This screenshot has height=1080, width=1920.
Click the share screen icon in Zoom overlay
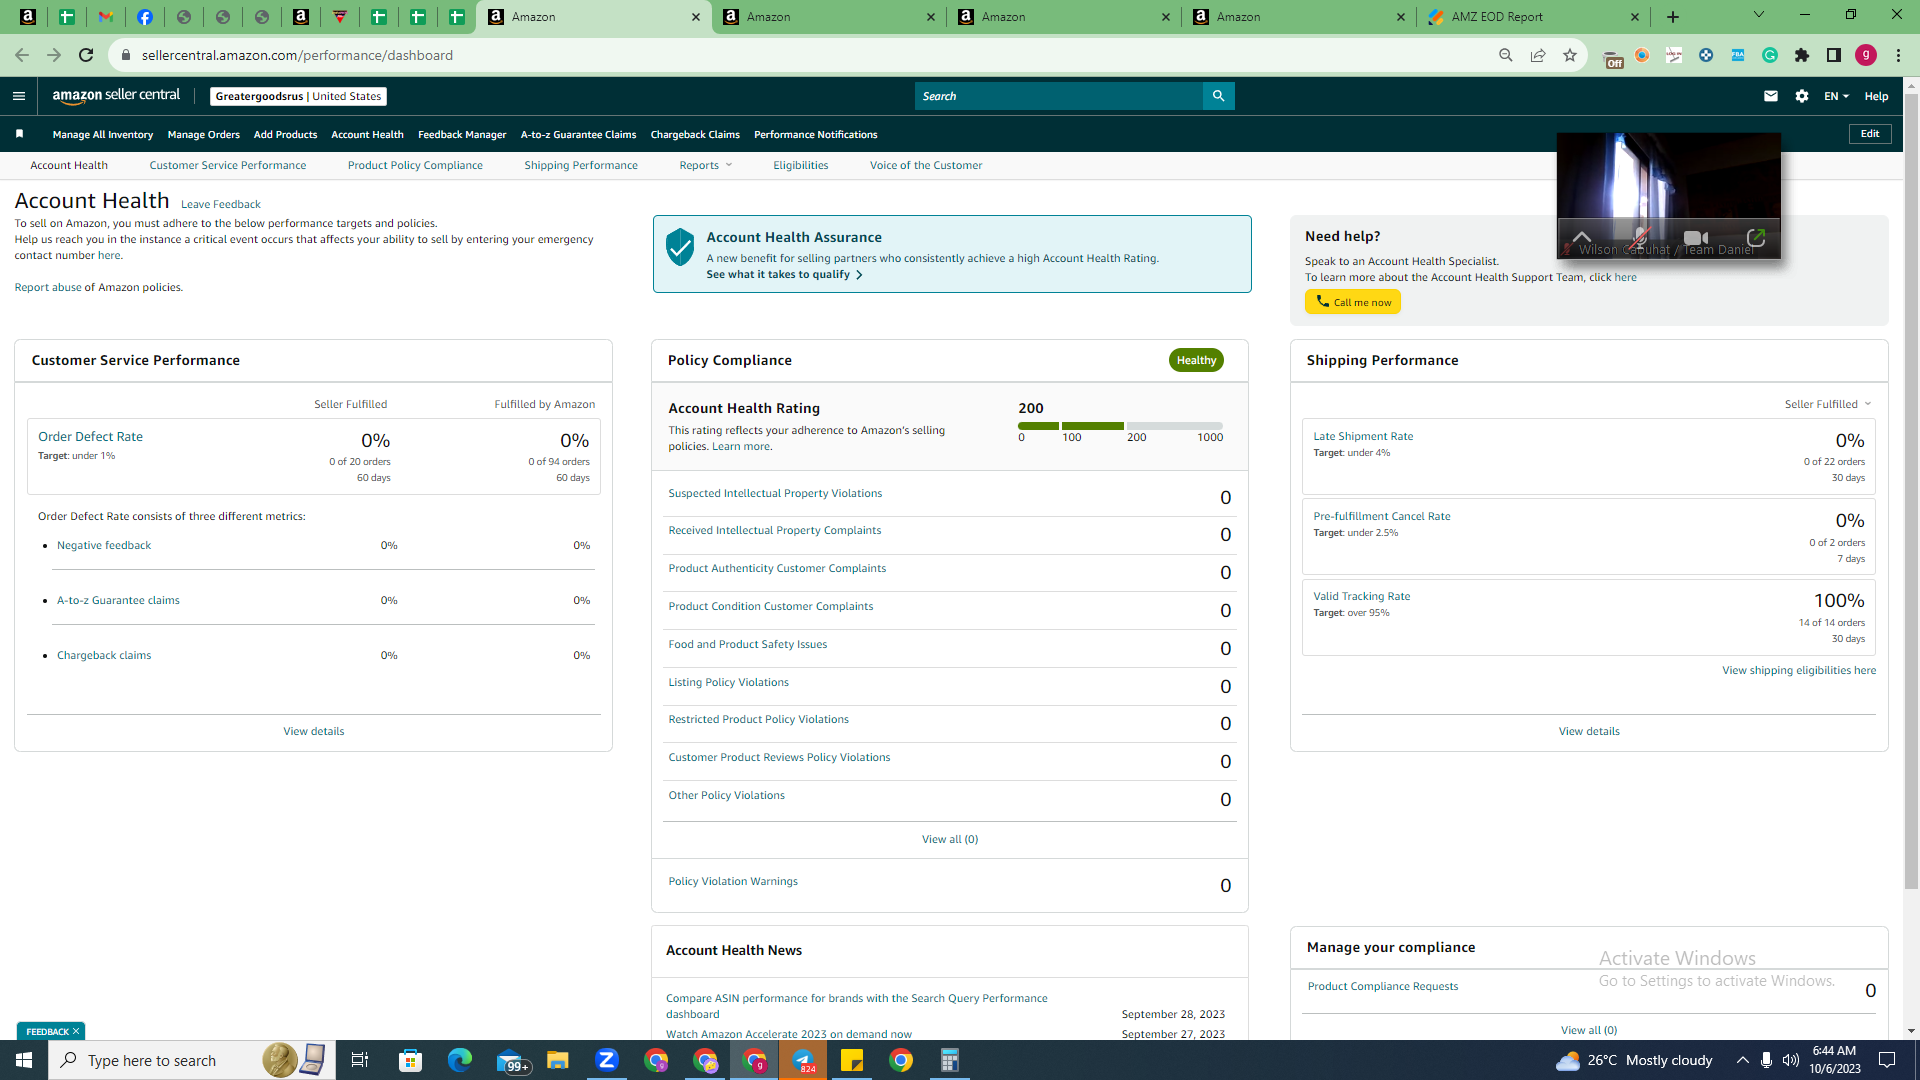[x=1756, y=238]
